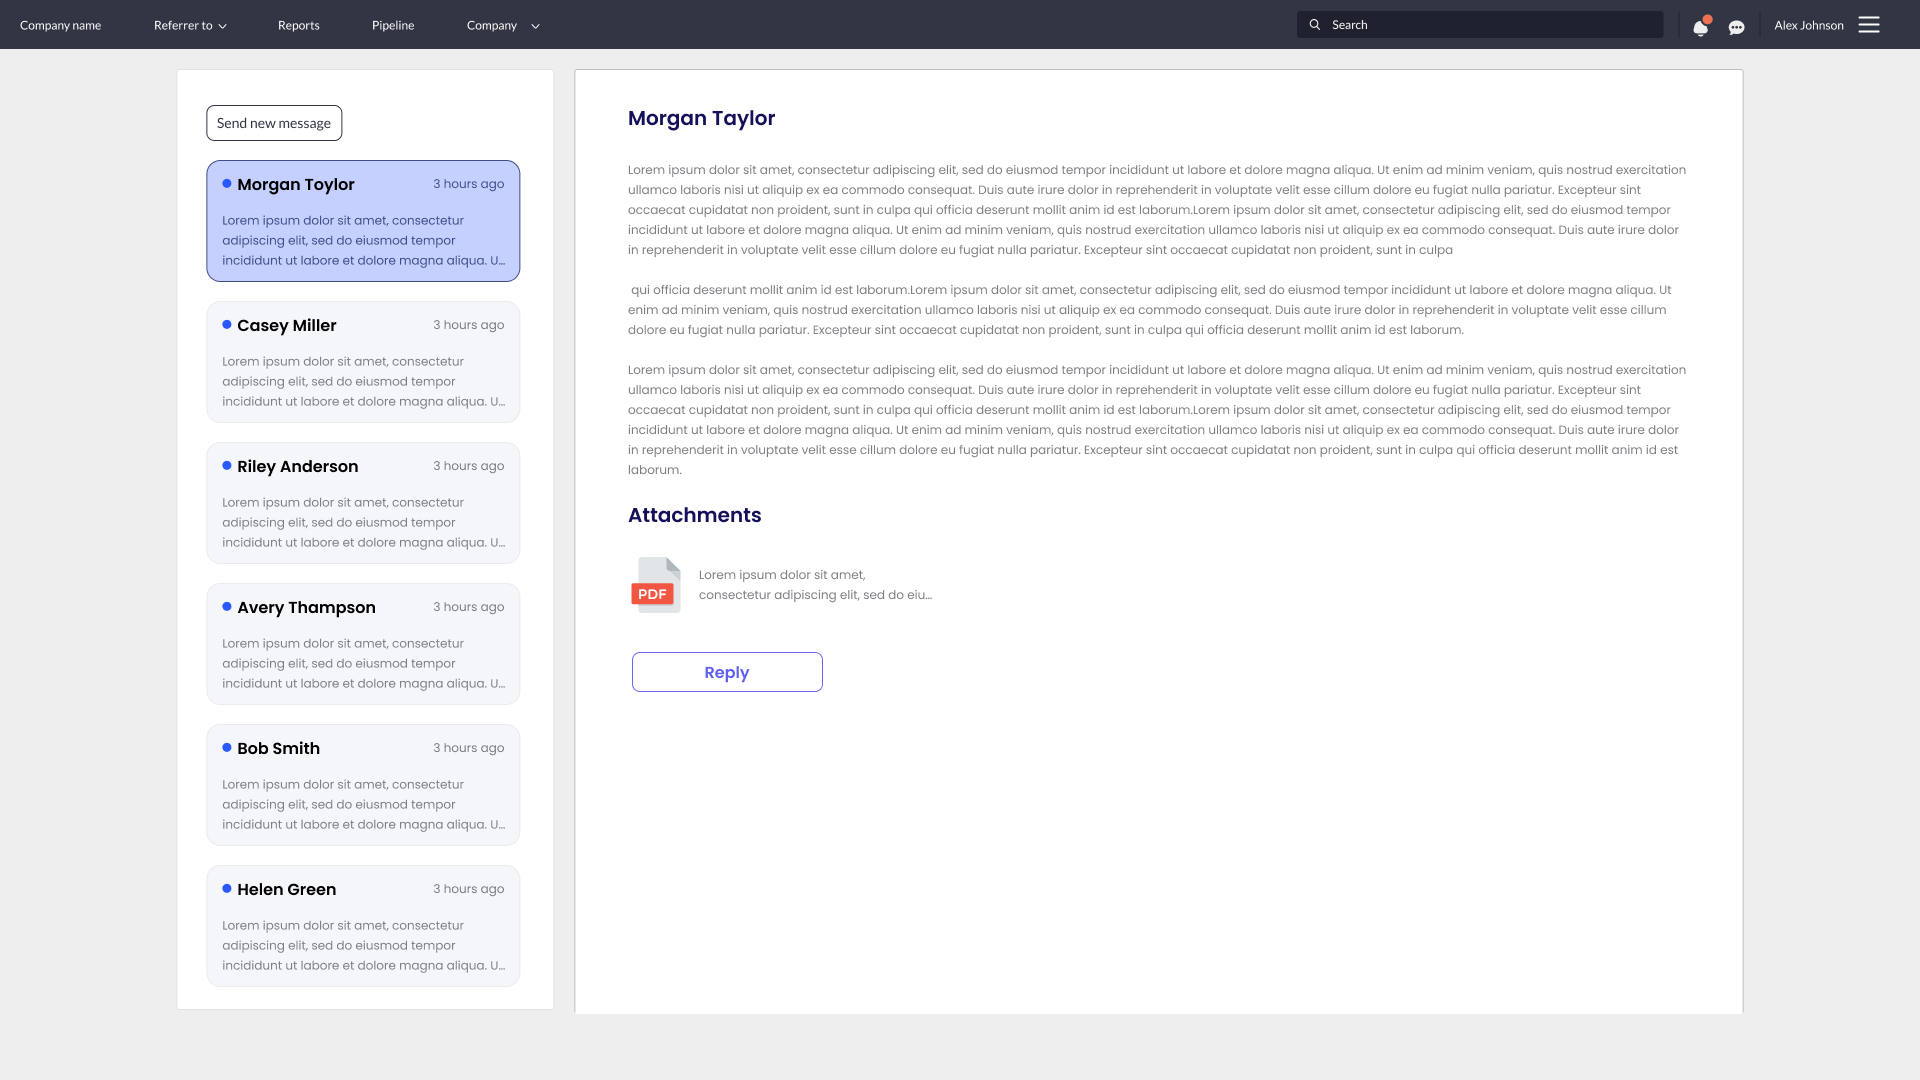The width and height of the screenshot is (1920, 1080).
Task: Switch to the Pipeline section
Action: (392, 25)
